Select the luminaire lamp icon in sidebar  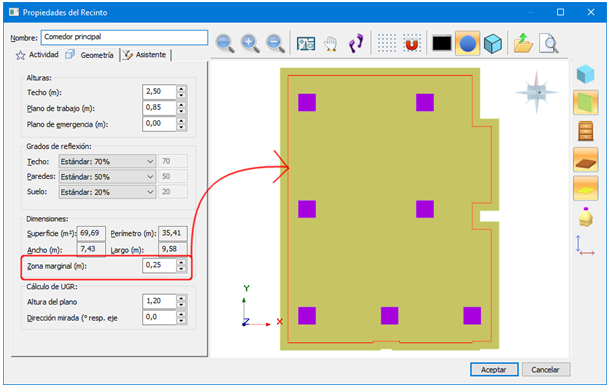tap(586, 217)
